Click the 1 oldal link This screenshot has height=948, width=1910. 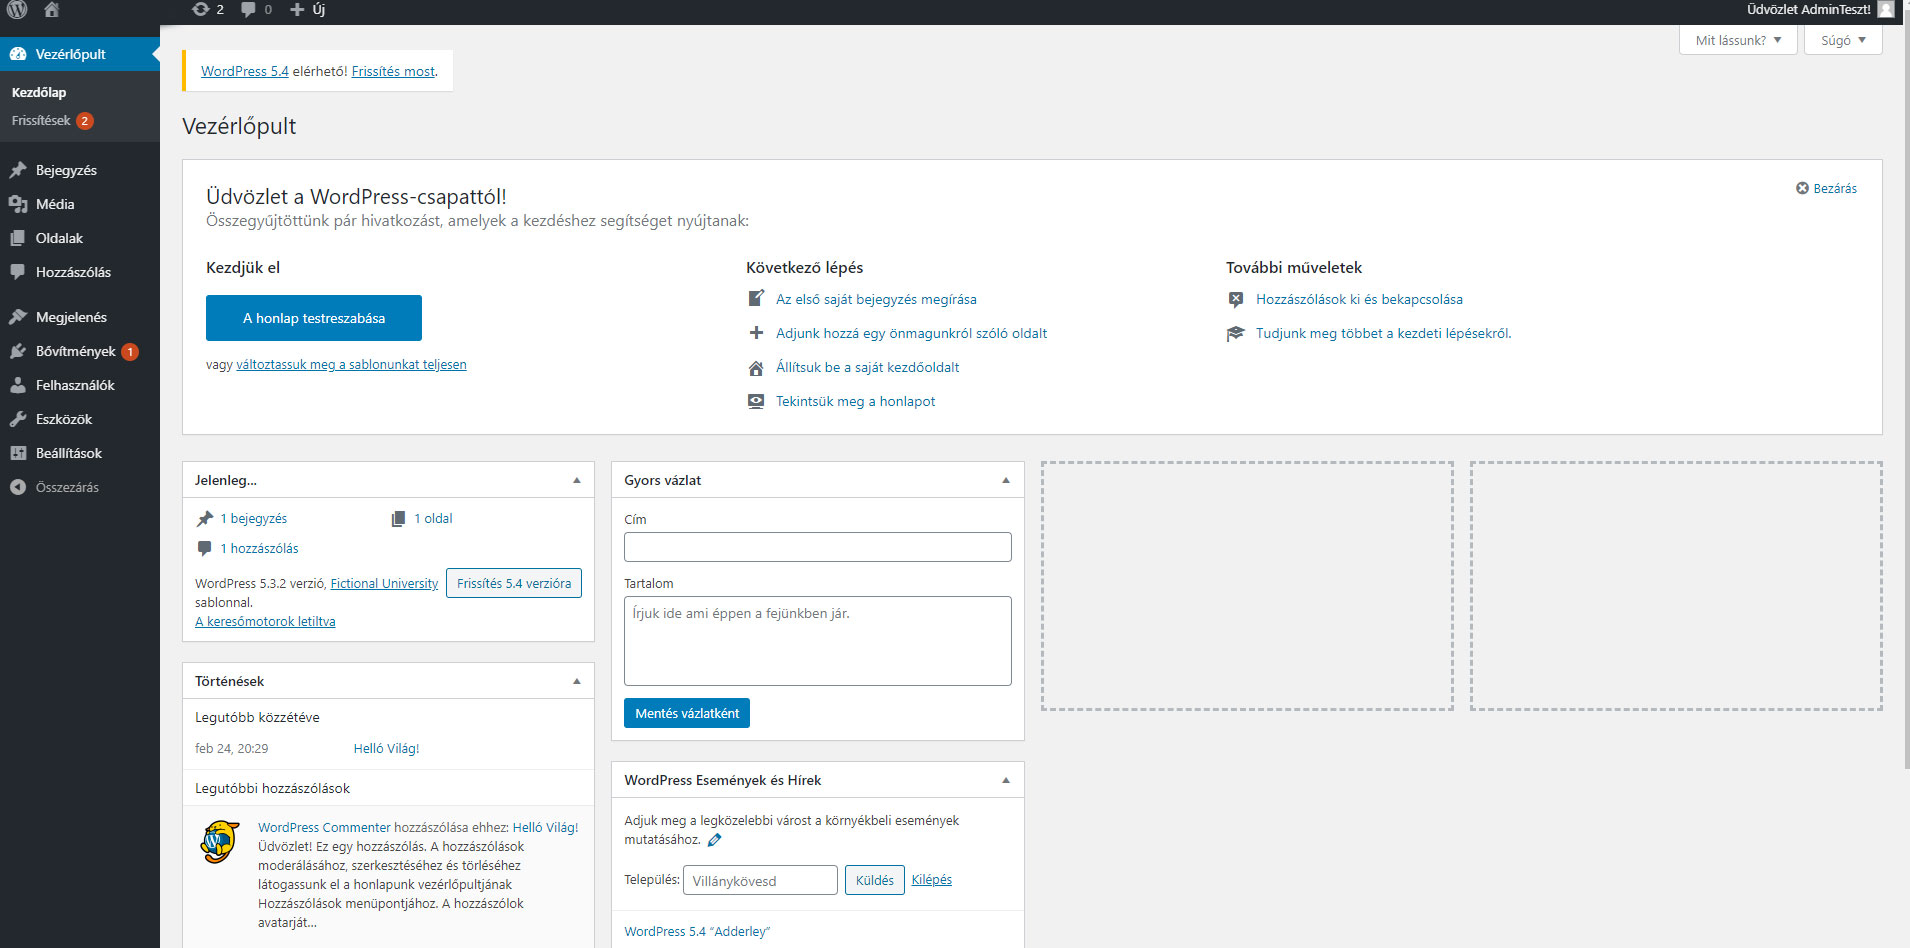point(433,518)
